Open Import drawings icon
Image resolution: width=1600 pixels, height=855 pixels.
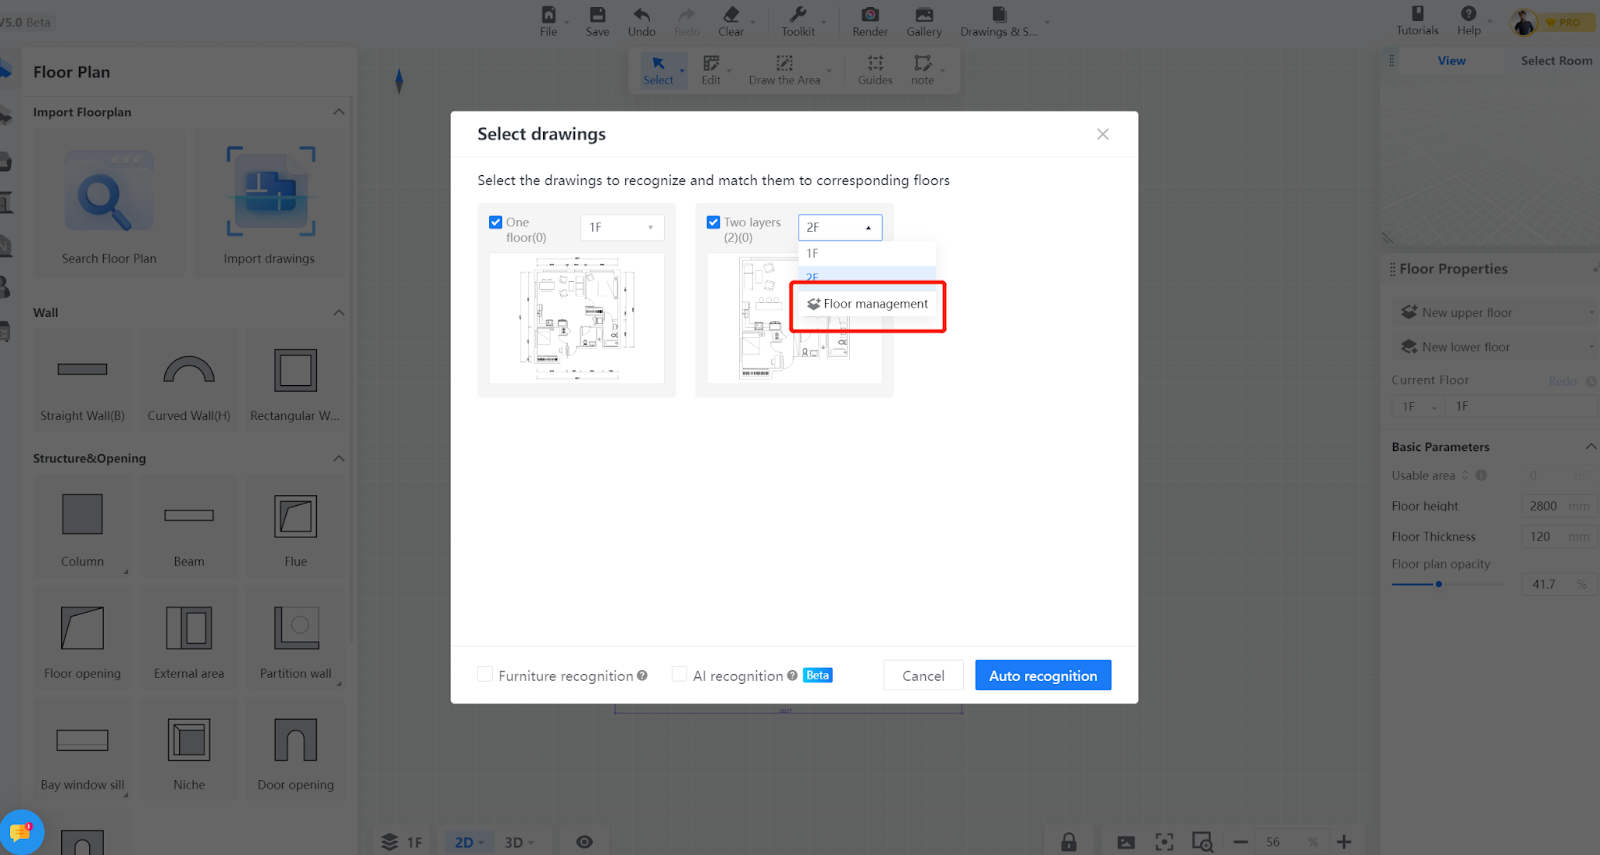[x=270, y=192]
